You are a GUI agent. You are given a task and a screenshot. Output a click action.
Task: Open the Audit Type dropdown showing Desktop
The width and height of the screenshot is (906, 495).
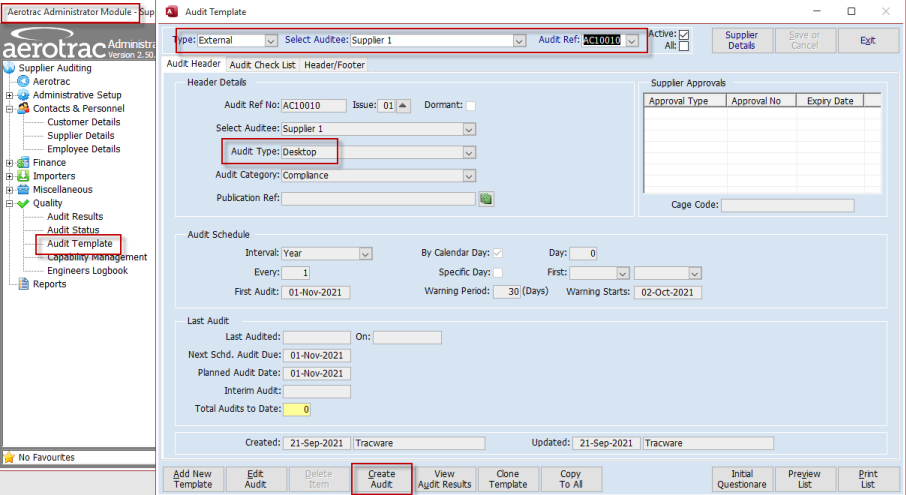coord(469,152)
